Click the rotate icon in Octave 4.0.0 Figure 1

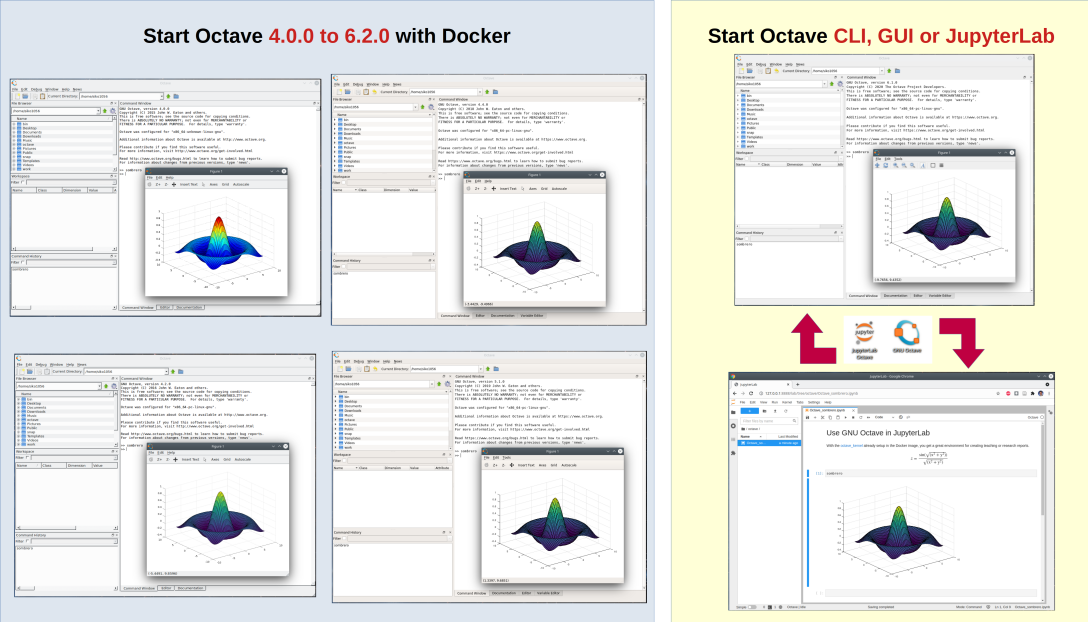click(149, 184)
